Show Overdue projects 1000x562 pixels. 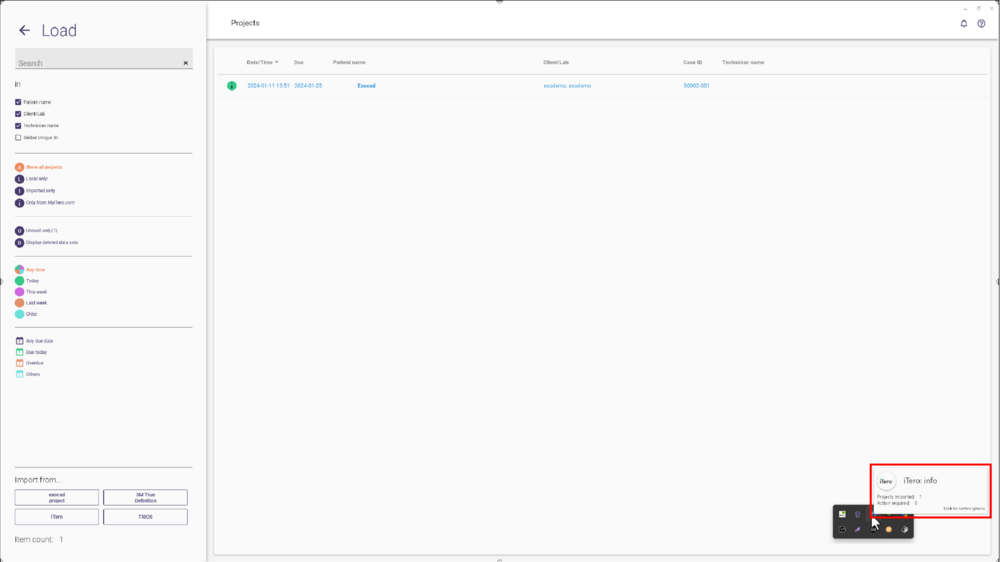[29, 363]
